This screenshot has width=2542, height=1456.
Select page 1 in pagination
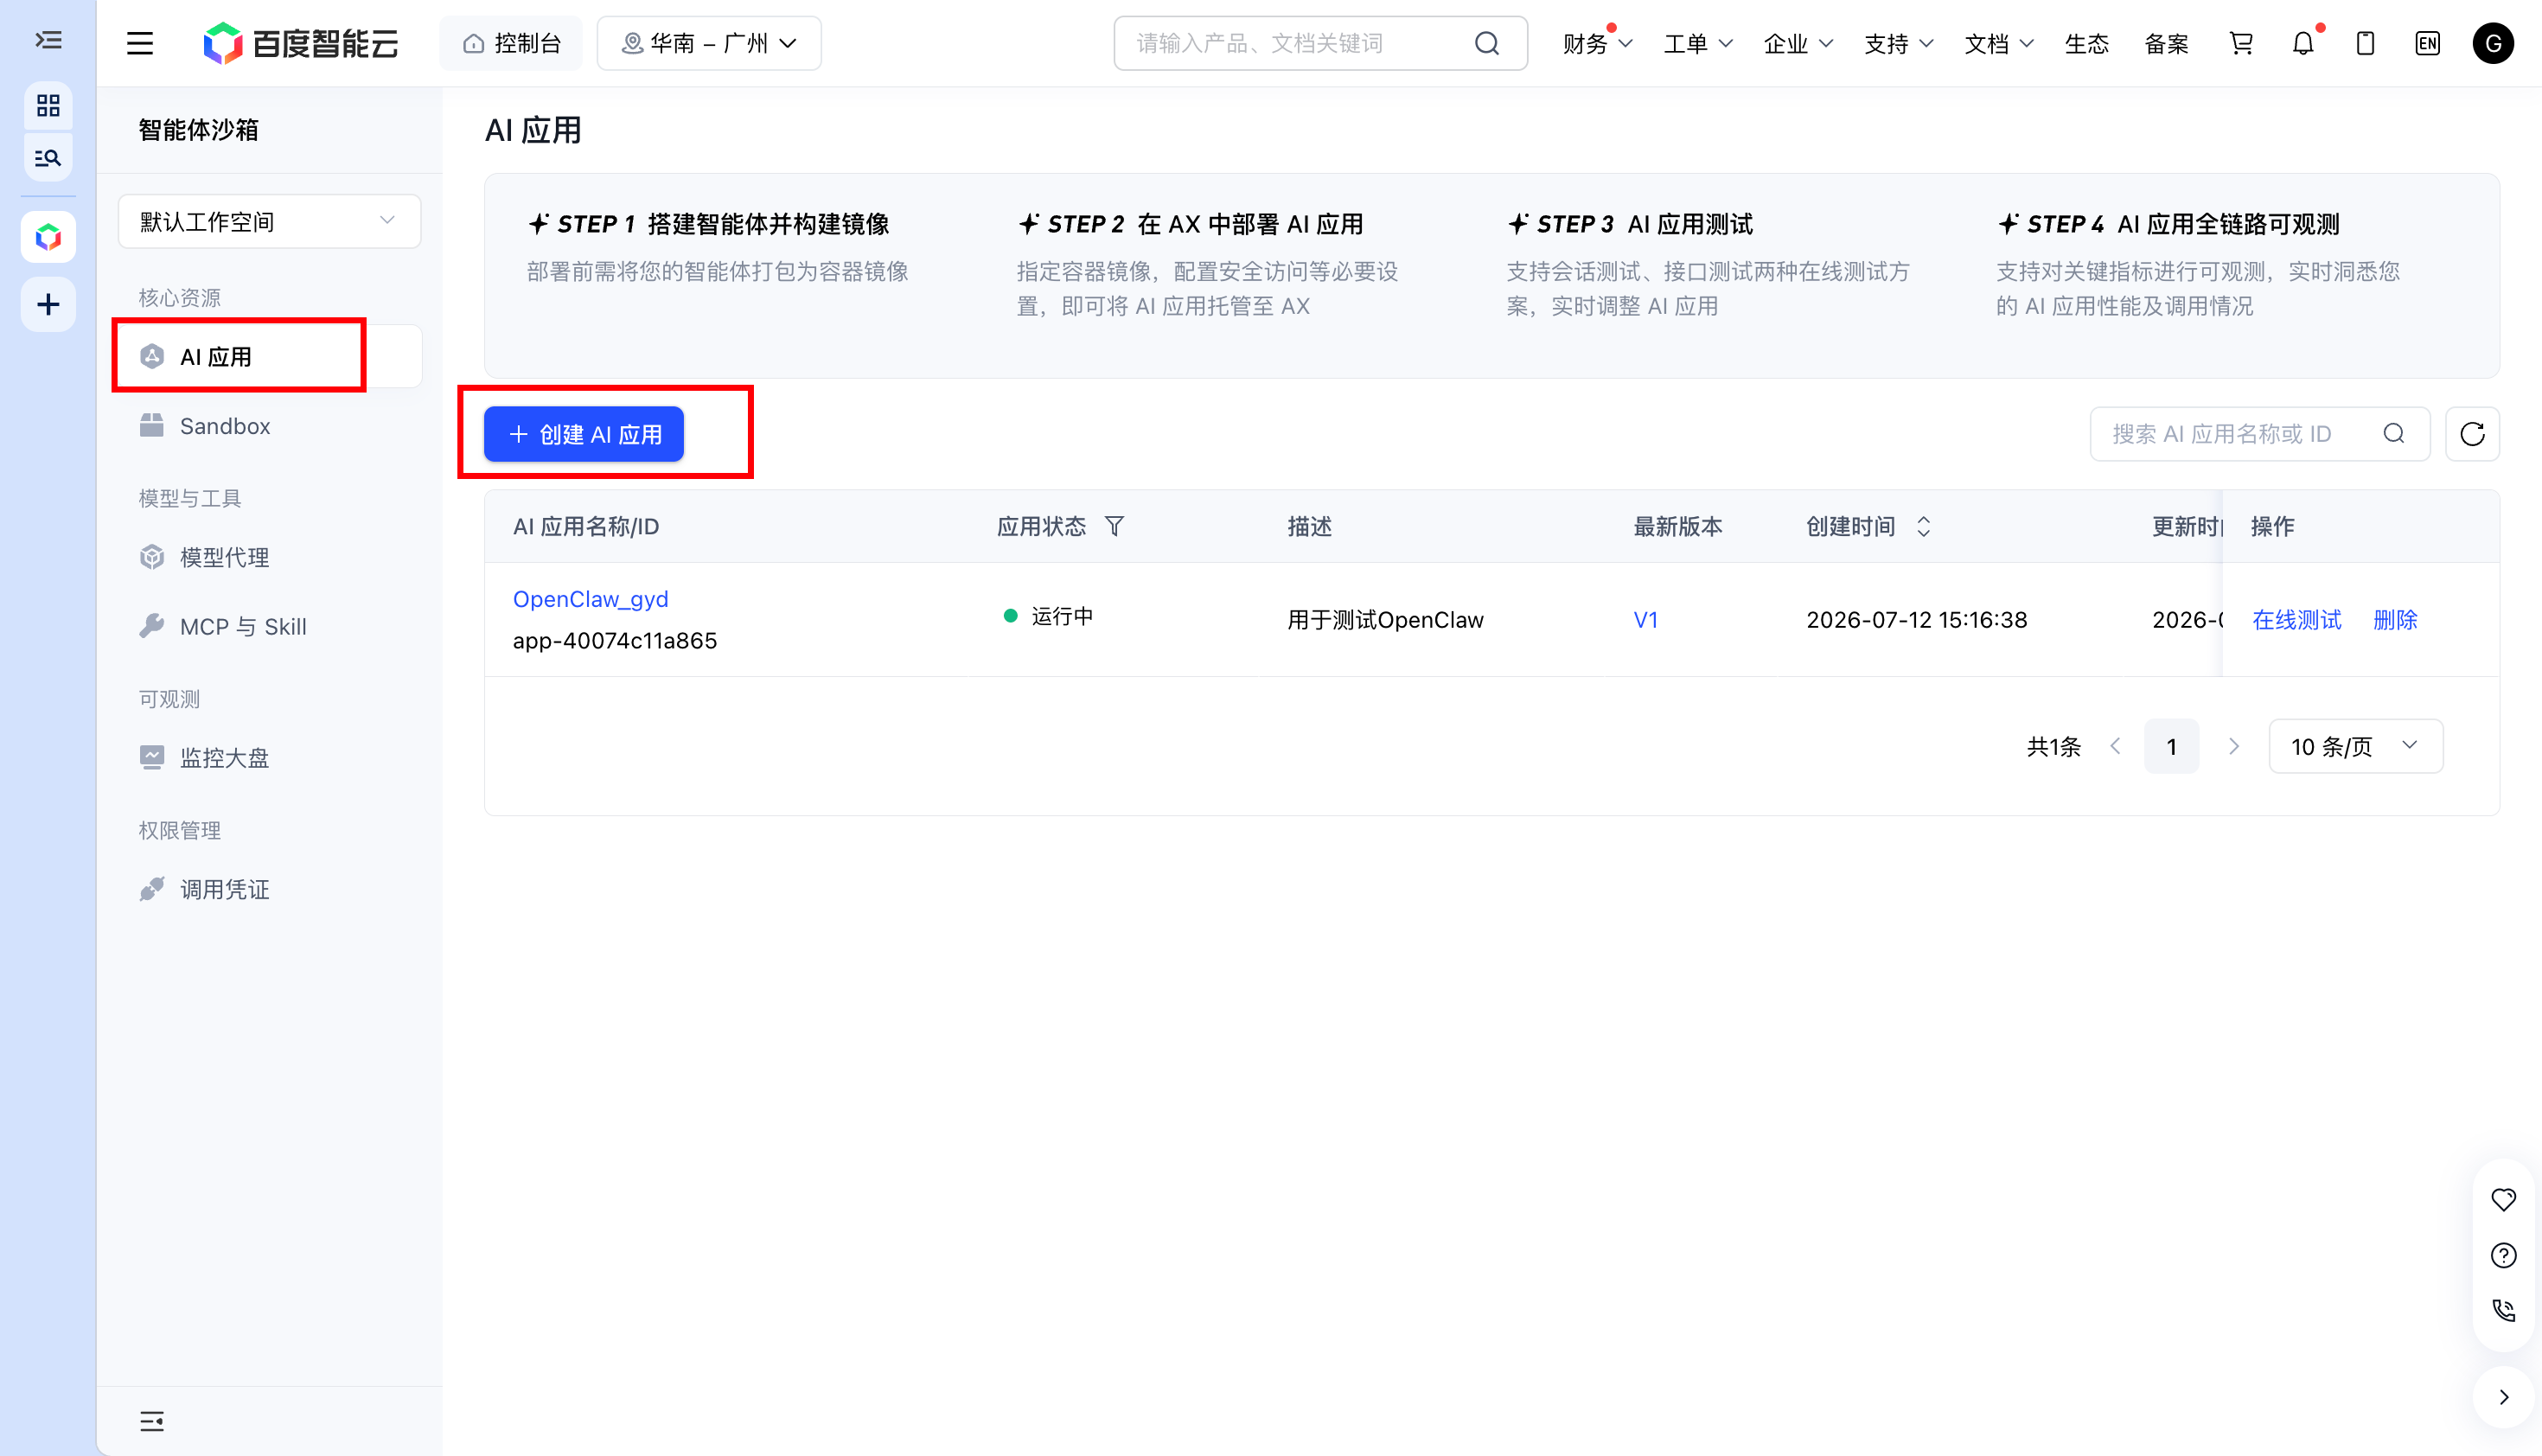pyautogui.click(x=2171, y=746)
